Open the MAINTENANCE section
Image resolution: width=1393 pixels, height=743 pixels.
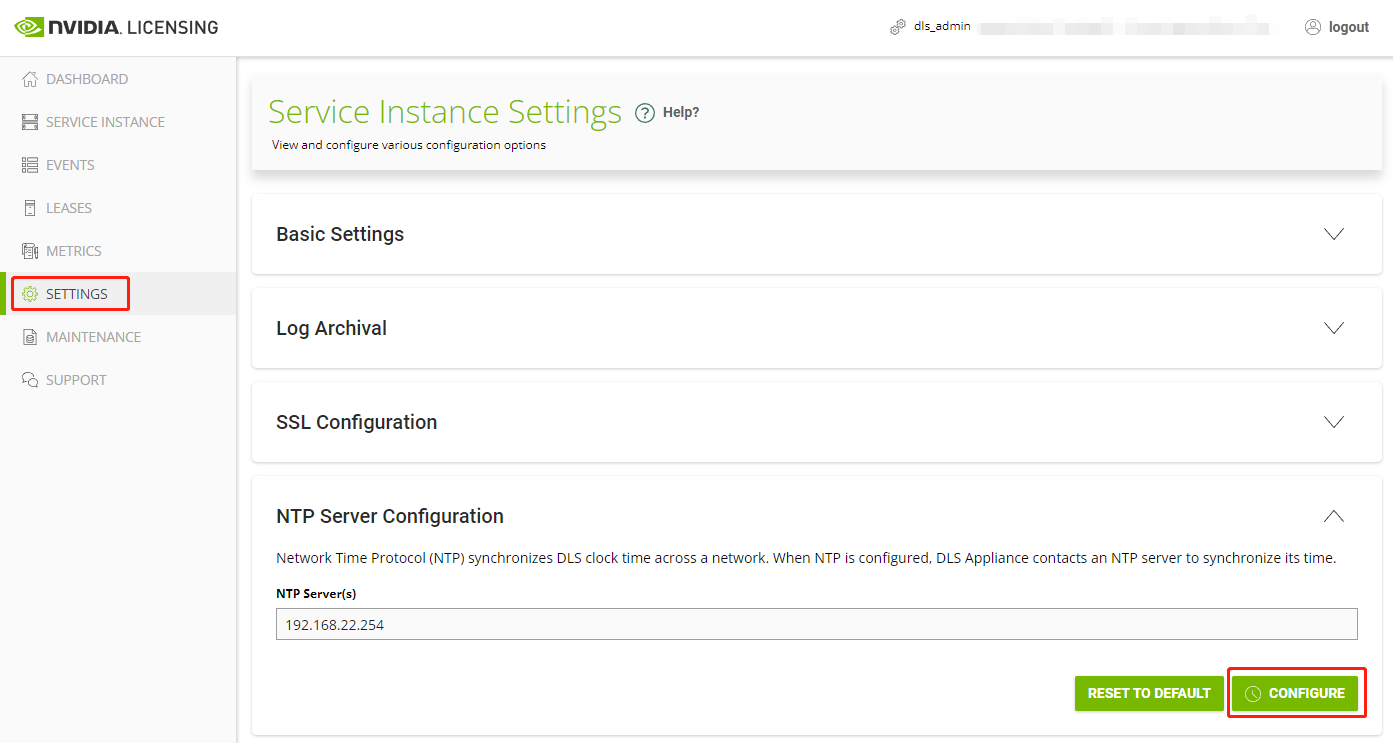point(93,337)
